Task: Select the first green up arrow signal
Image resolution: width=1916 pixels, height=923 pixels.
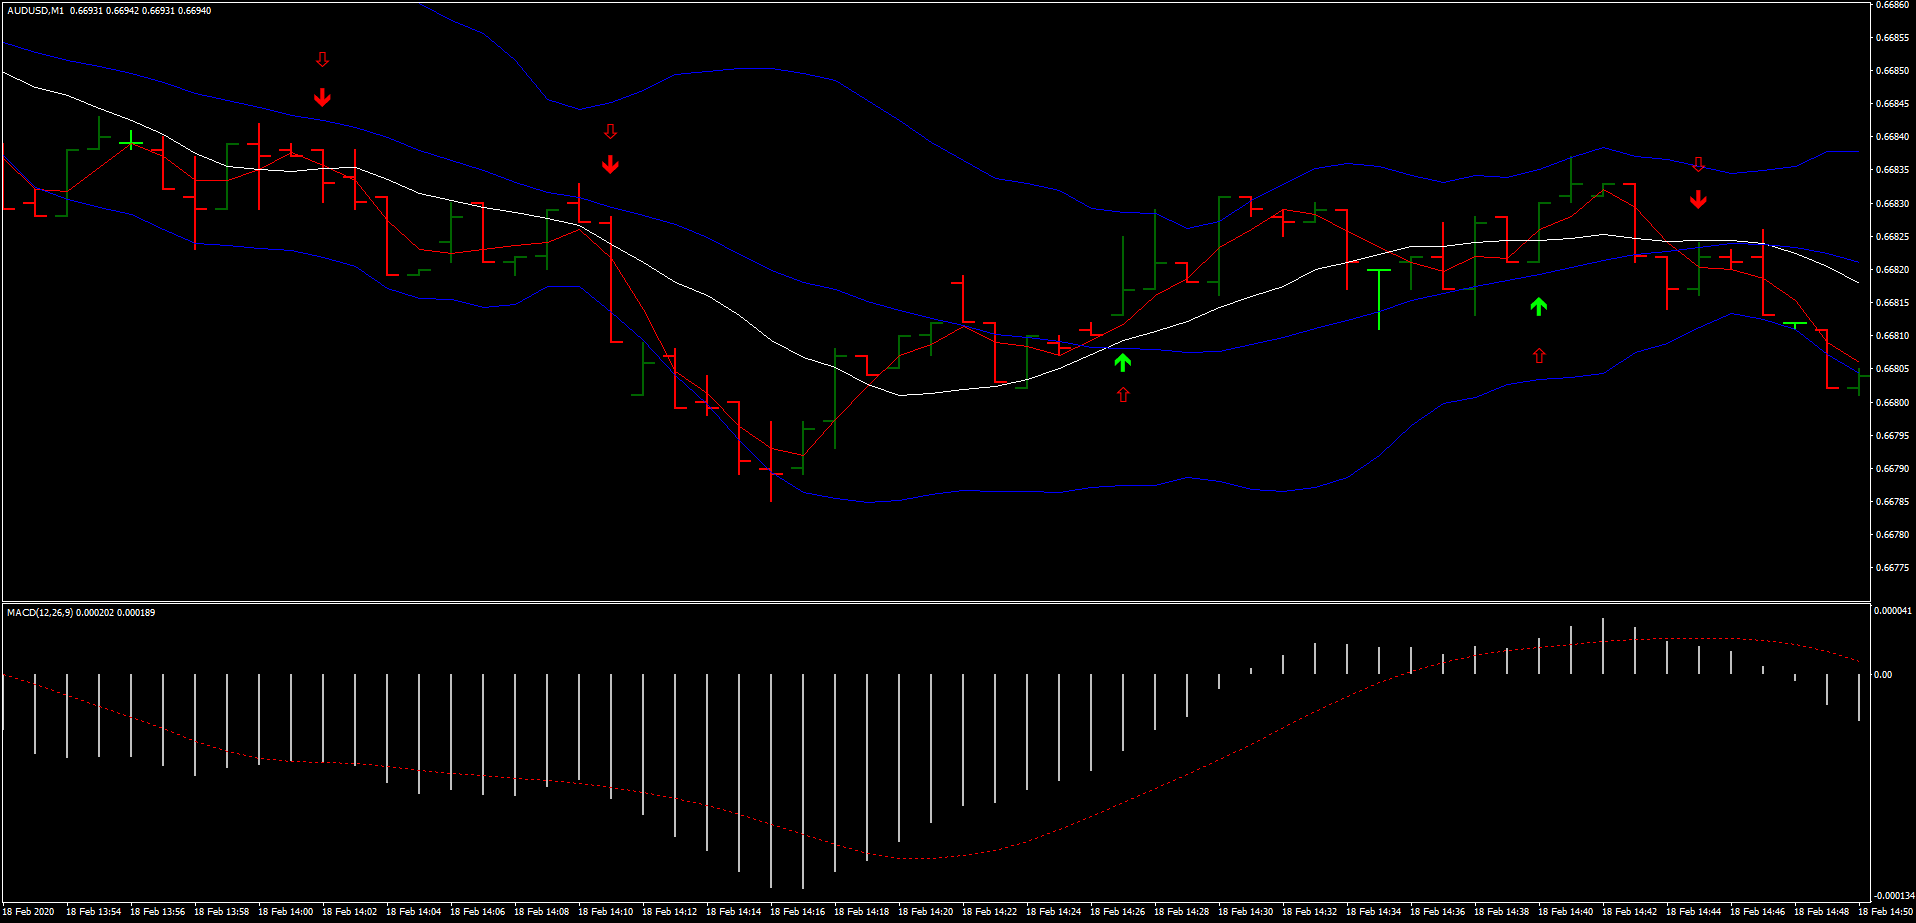Action: (x=1123, y=362)
